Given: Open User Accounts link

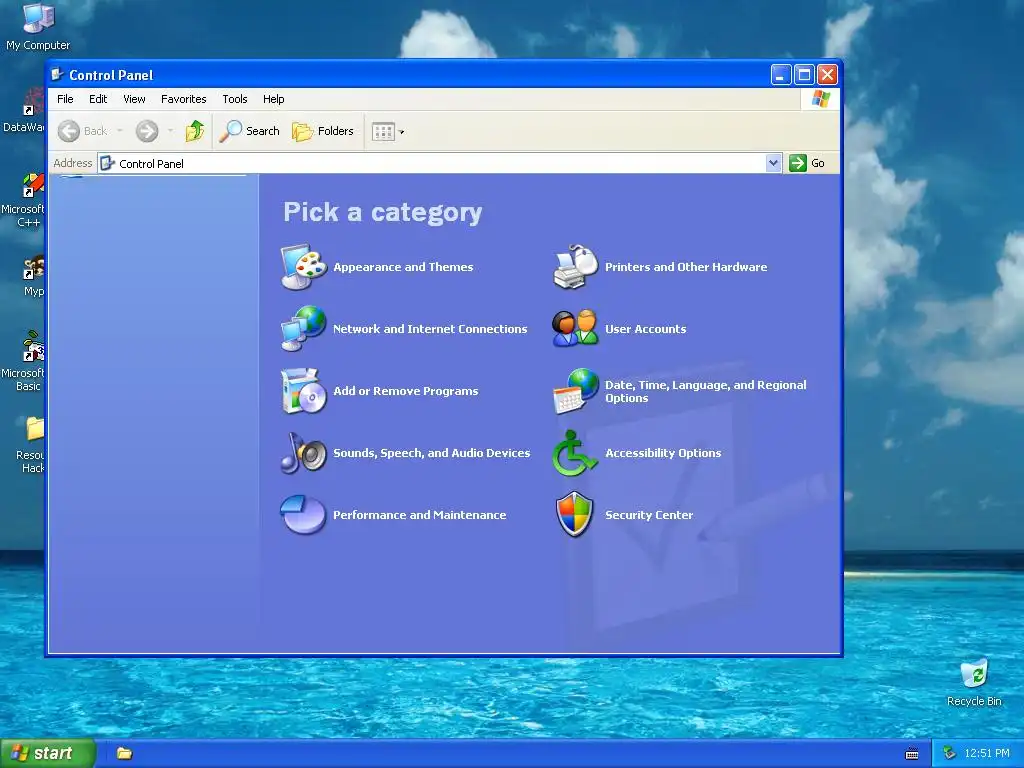Looking at the screenshot, I should tap(645, 329).
